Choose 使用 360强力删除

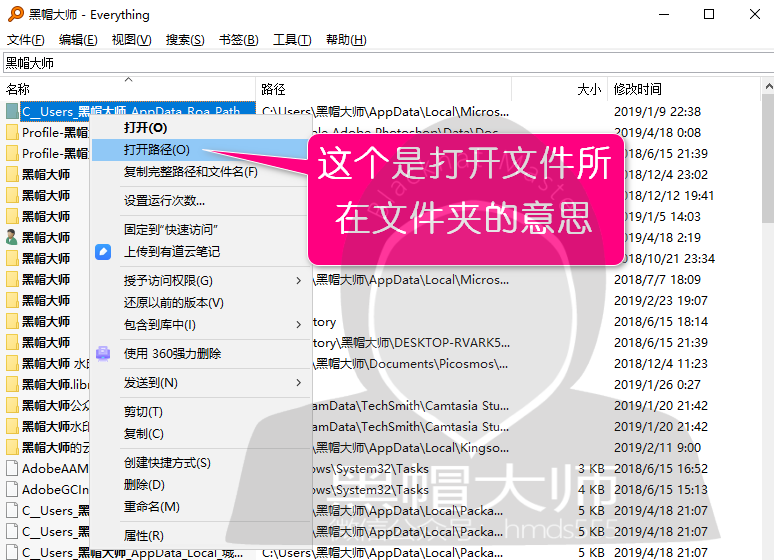(x=199, y=354)
